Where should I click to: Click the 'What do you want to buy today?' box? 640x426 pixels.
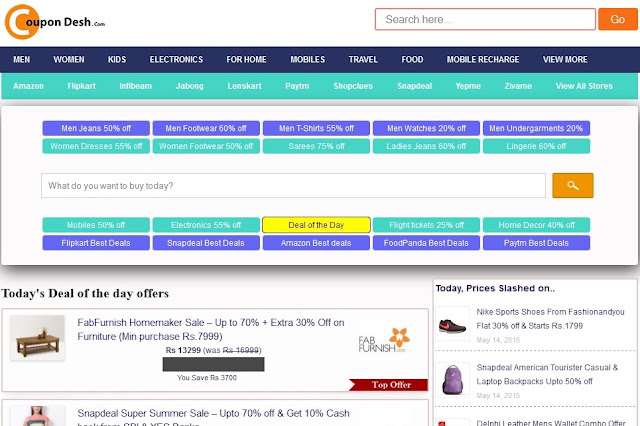(x=293, y=186)
